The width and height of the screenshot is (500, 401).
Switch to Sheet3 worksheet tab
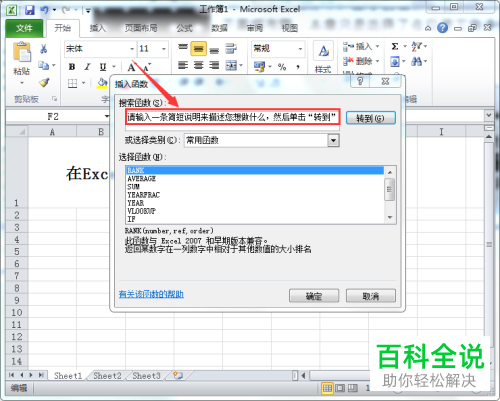tap(146, 376)
